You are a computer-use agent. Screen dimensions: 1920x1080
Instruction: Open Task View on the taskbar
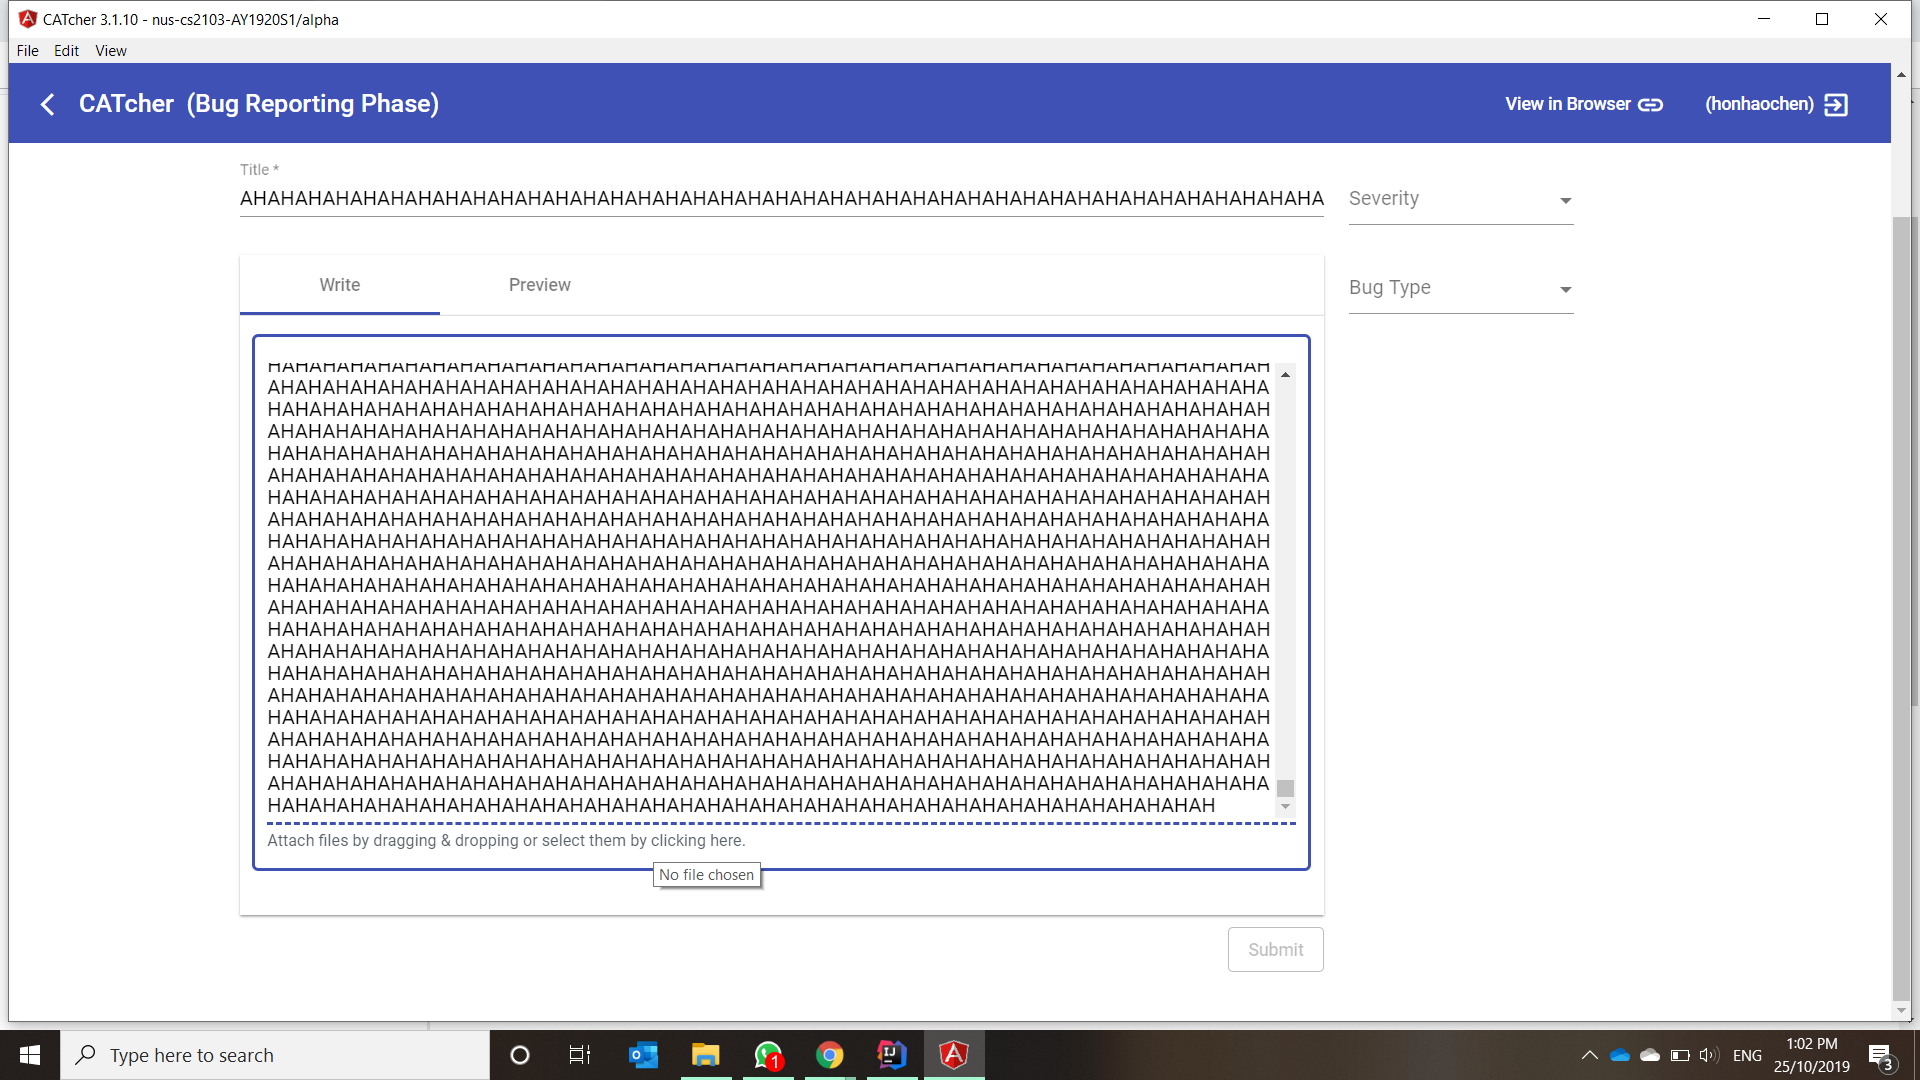click(x=580, y=1055)
